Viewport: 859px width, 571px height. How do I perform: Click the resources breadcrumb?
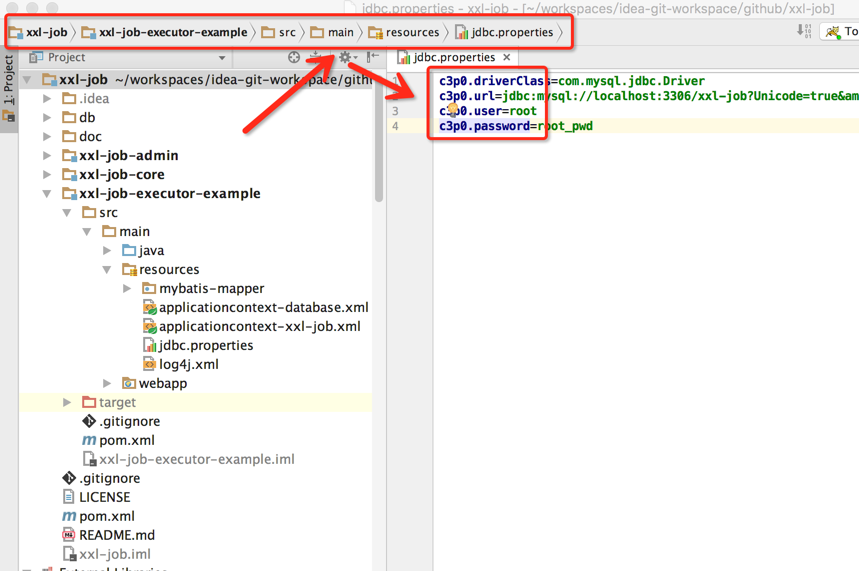tap(404, 32)
